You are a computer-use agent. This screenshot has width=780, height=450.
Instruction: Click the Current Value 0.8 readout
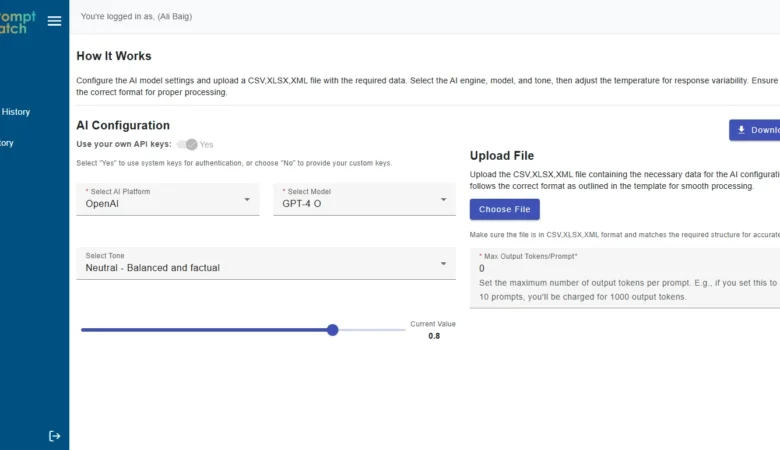(x=433, y=336)
